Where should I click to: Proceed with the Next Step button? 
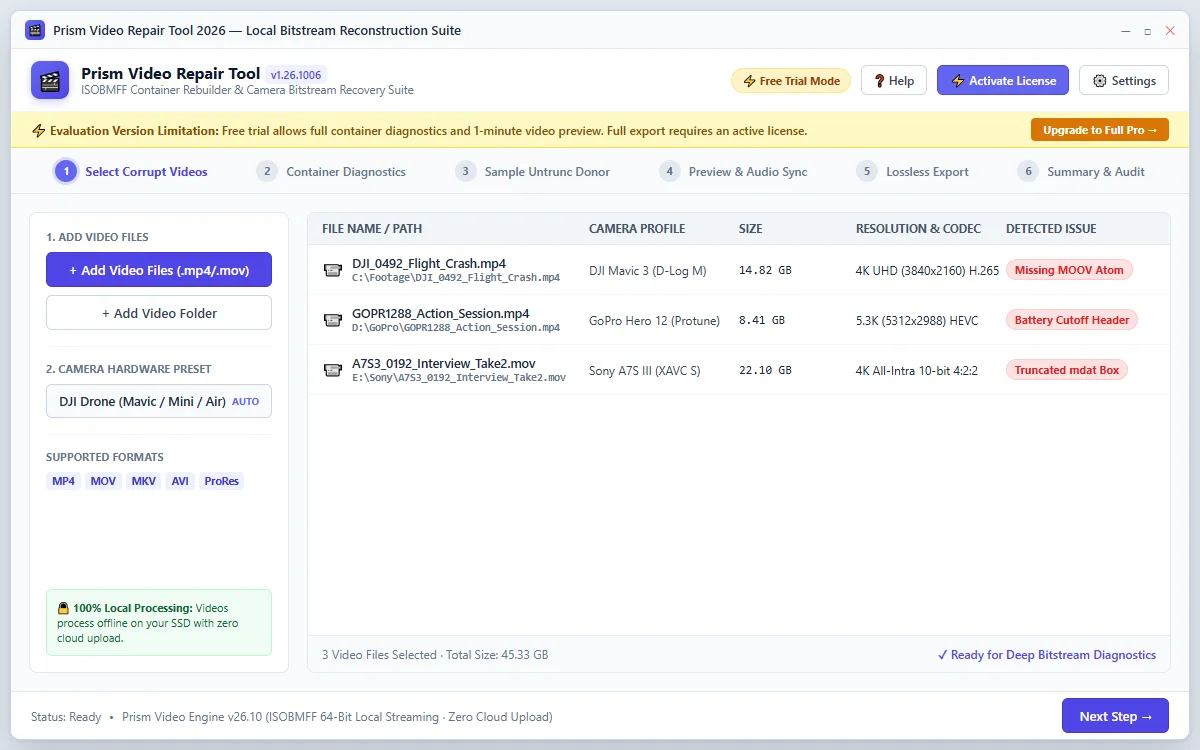pos(1115,716)
